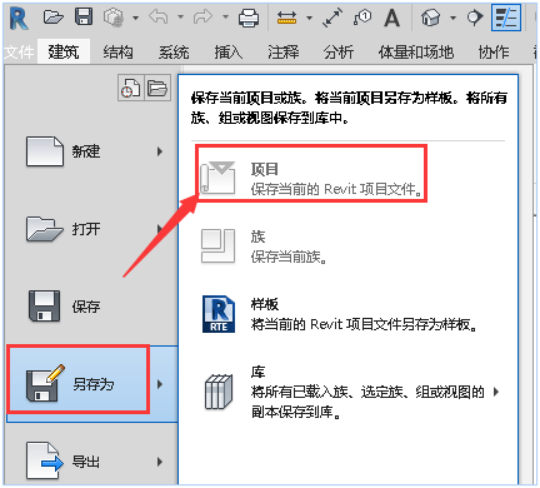This screenshot has width=540, height=488.
Task: Switch to the 结构 ribbon tab
Action: pyautogui.click(x=118, y=52)
